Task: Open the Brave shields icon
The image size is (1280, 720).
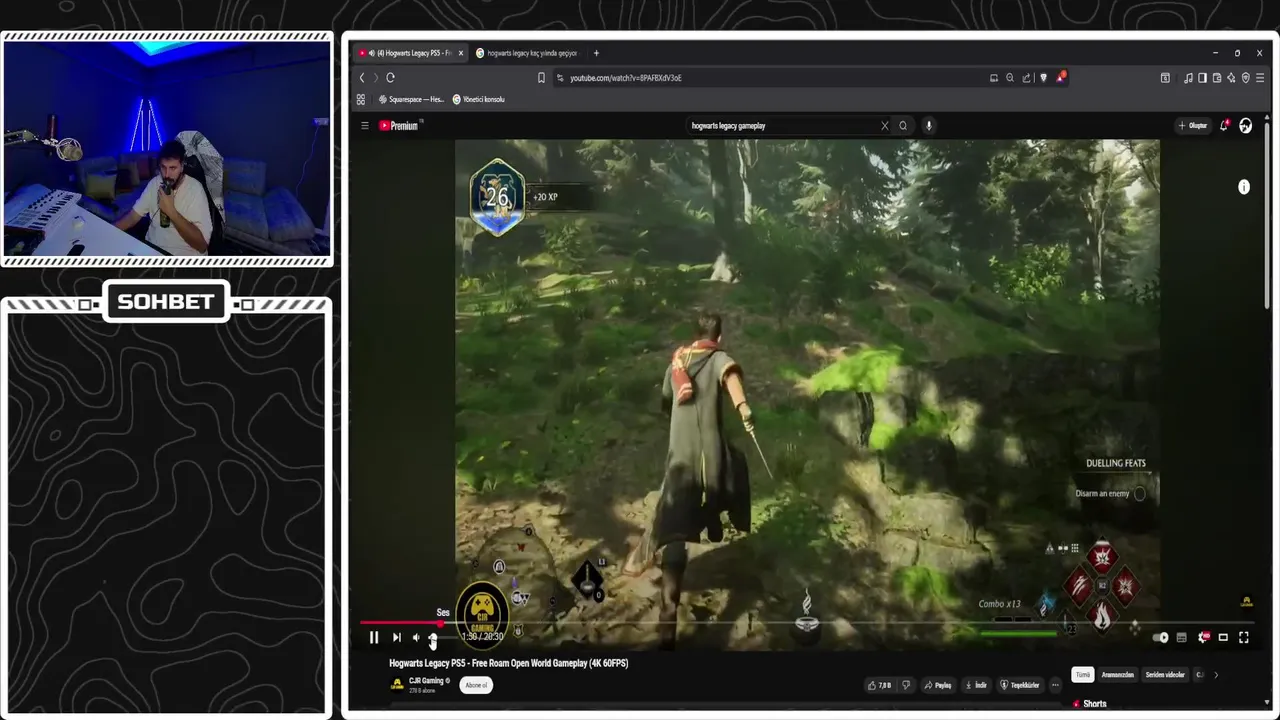Action: 1043,77
